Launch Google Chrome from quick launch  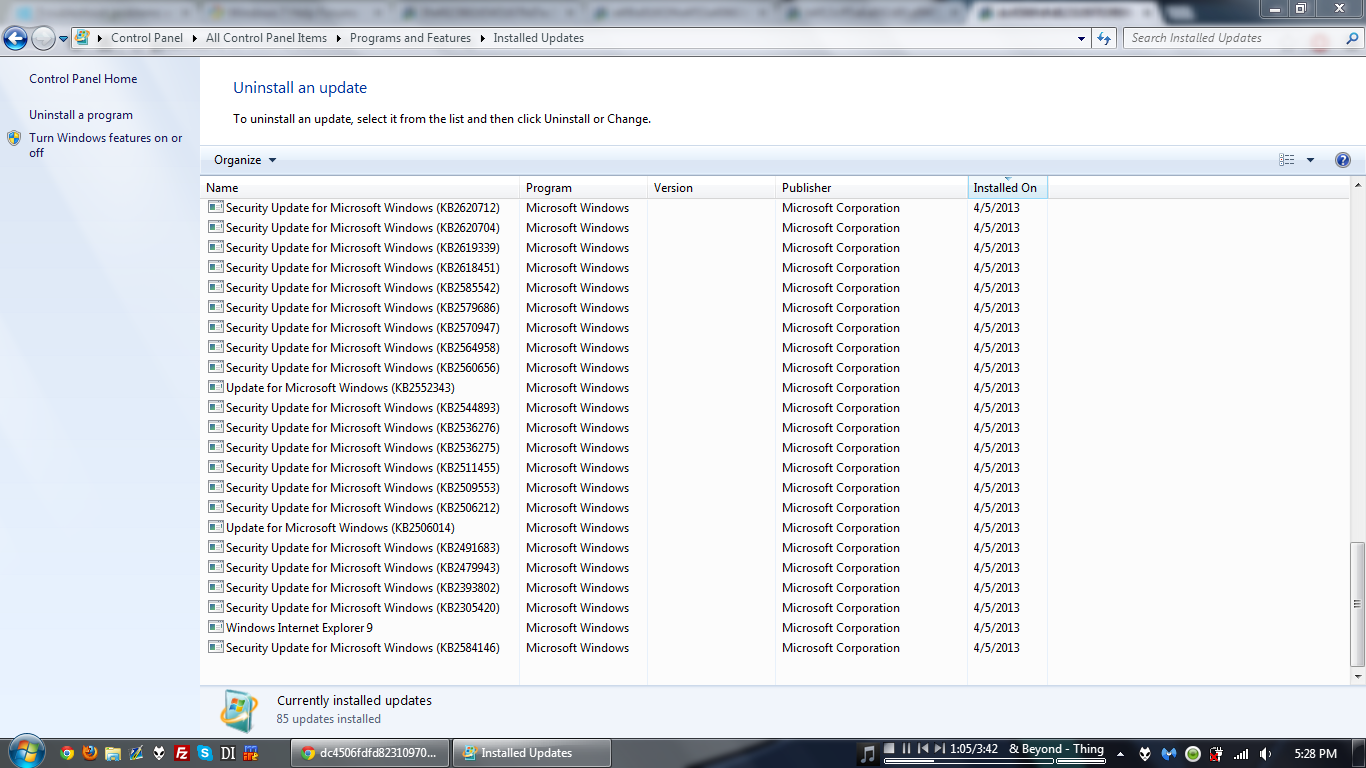click(67, 753)
